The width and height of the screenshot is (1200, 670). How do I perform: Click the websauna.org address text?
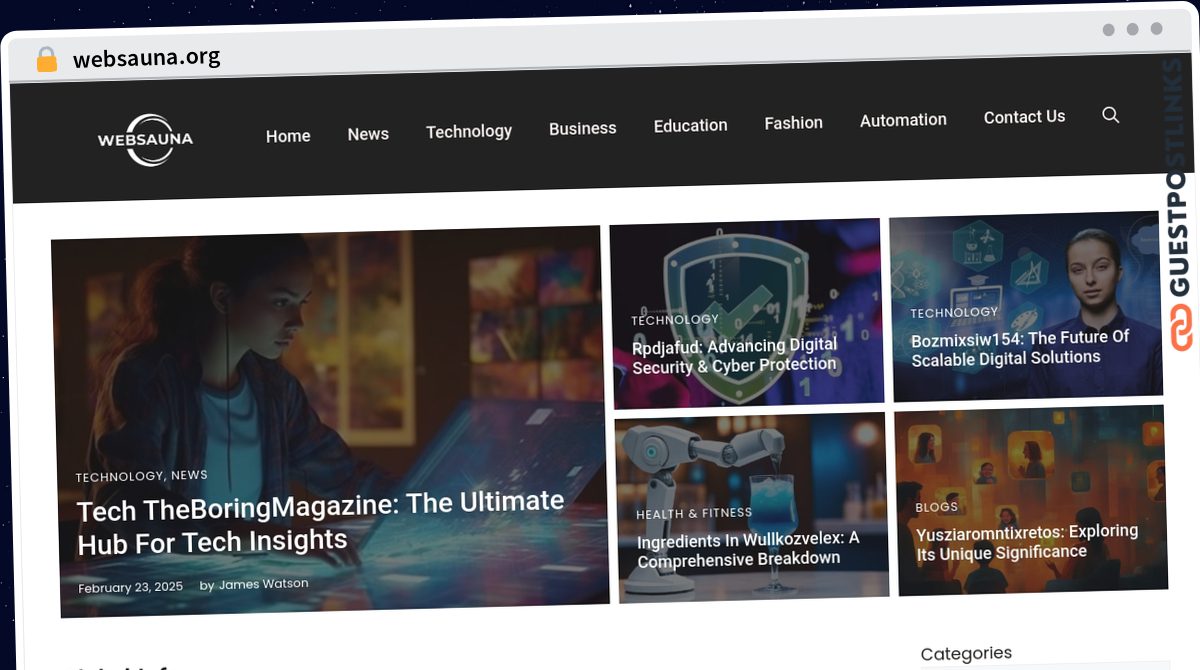point(146,58)
